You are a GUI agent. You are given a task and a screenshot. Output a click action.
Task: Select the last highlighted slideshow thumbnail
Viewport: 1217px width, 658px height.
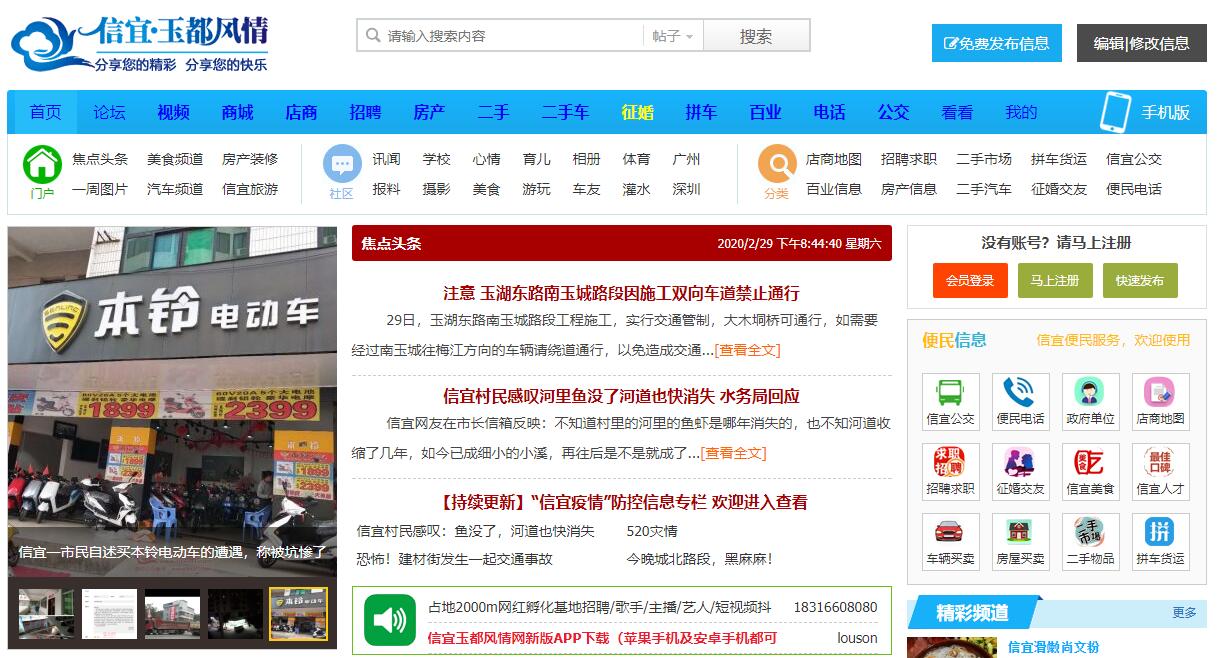click(x=298, y=613)
